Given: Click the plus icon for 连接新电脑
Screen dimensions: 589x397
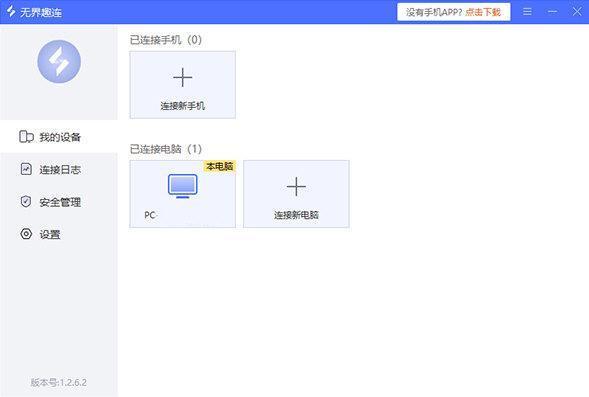Looking at the screenshot, I should [296, 186].
